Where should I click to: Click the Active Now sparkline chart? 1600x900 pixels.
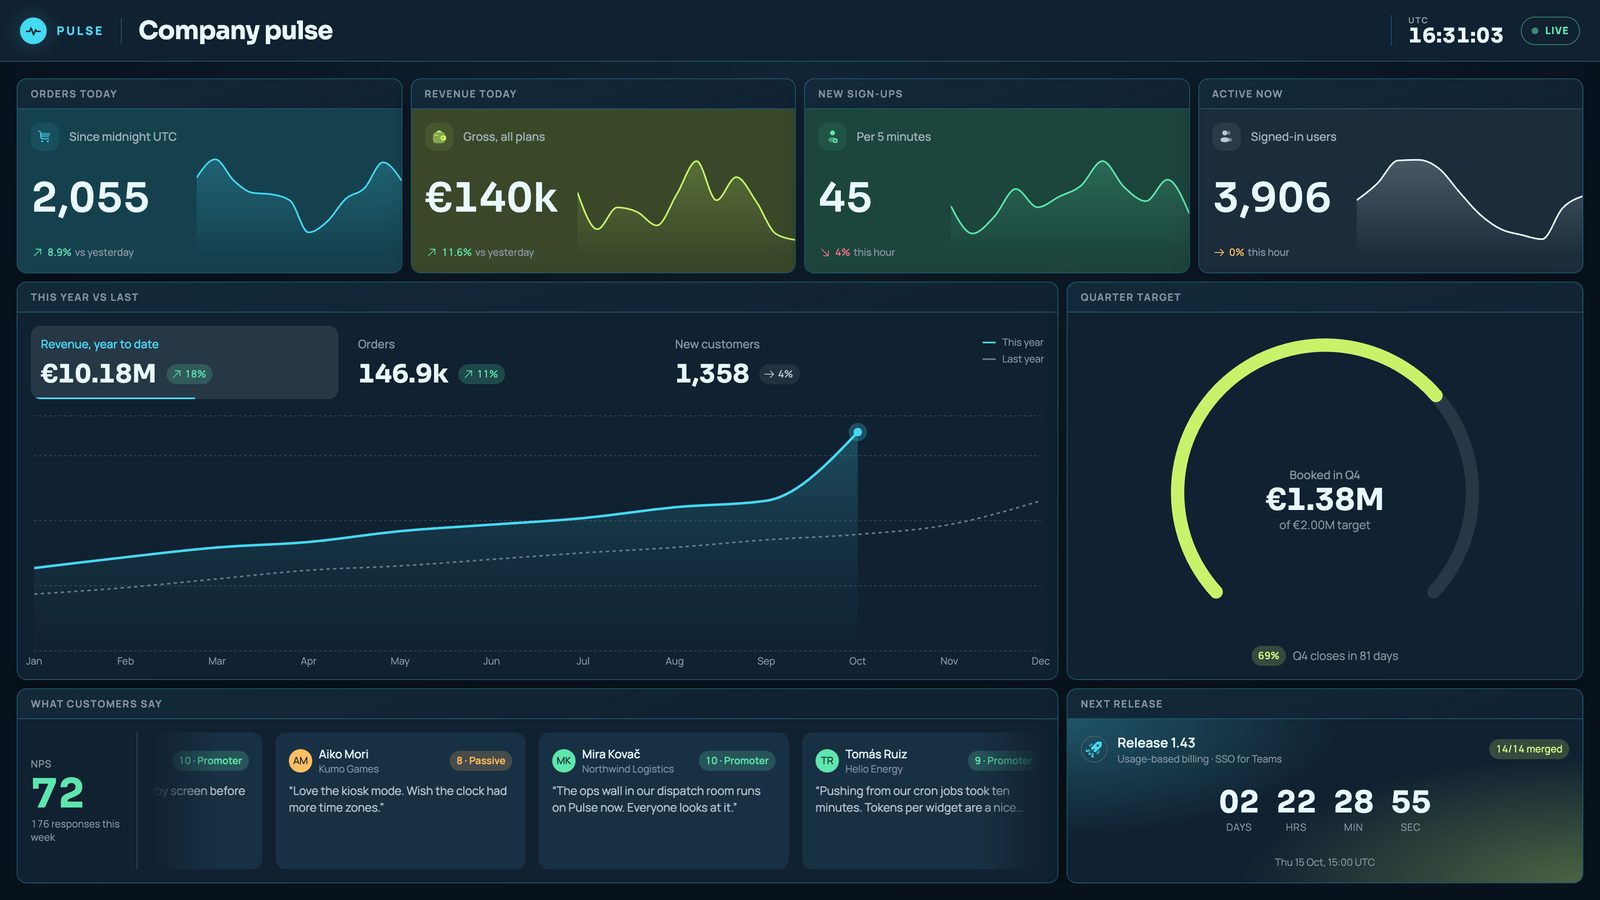[1469, 205]
